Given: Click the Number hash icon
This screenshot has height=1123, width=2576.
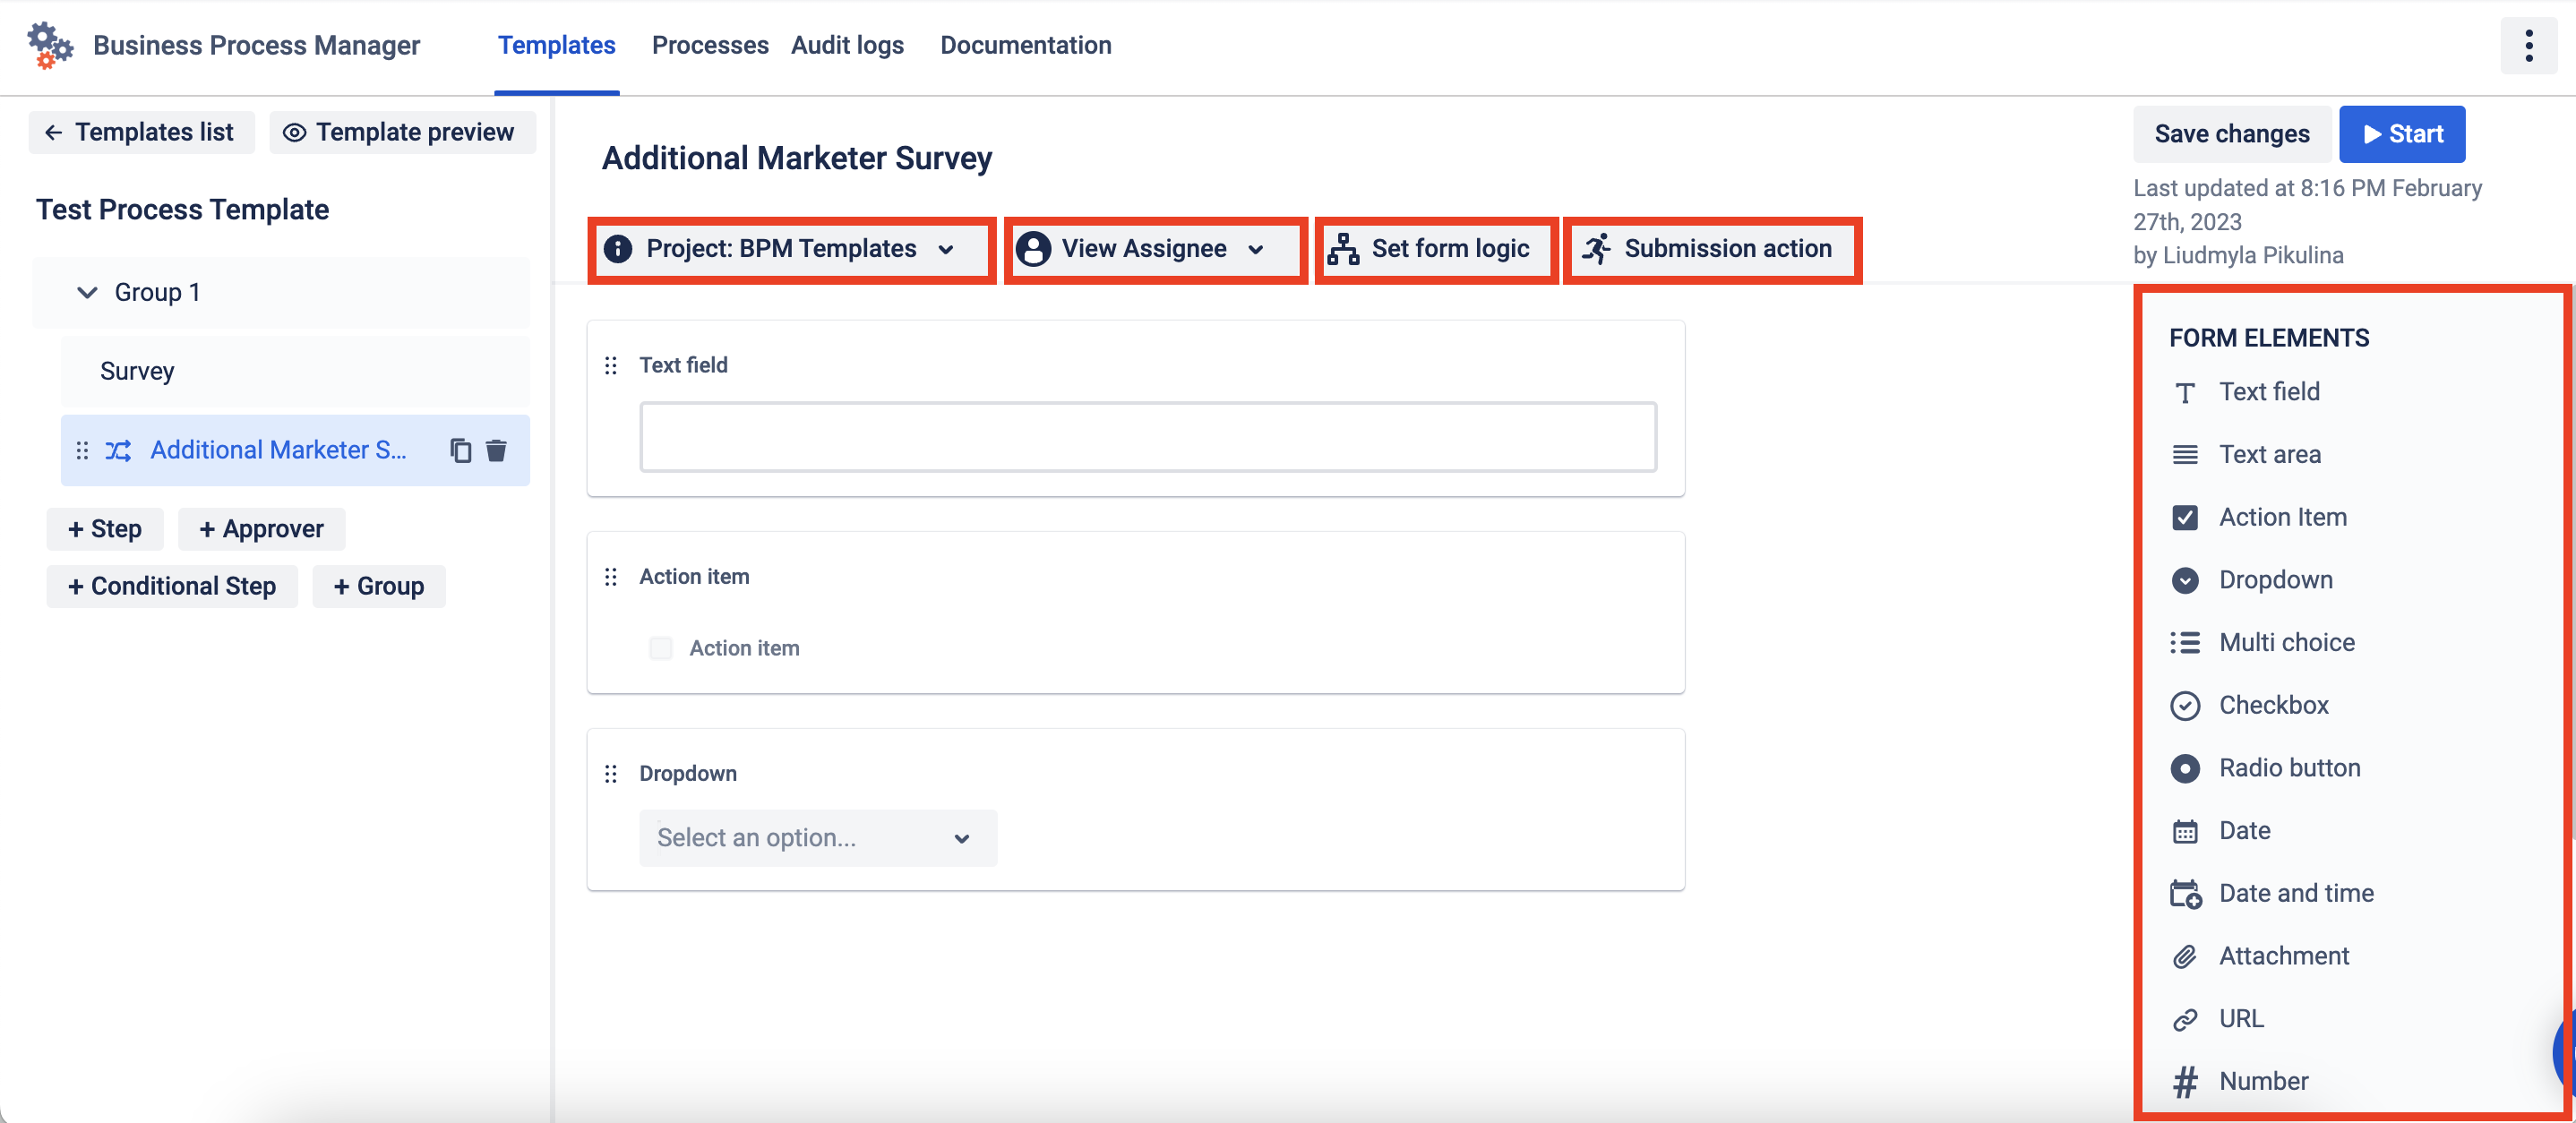Looking at the screenshot, I should click(2185, 1081).
